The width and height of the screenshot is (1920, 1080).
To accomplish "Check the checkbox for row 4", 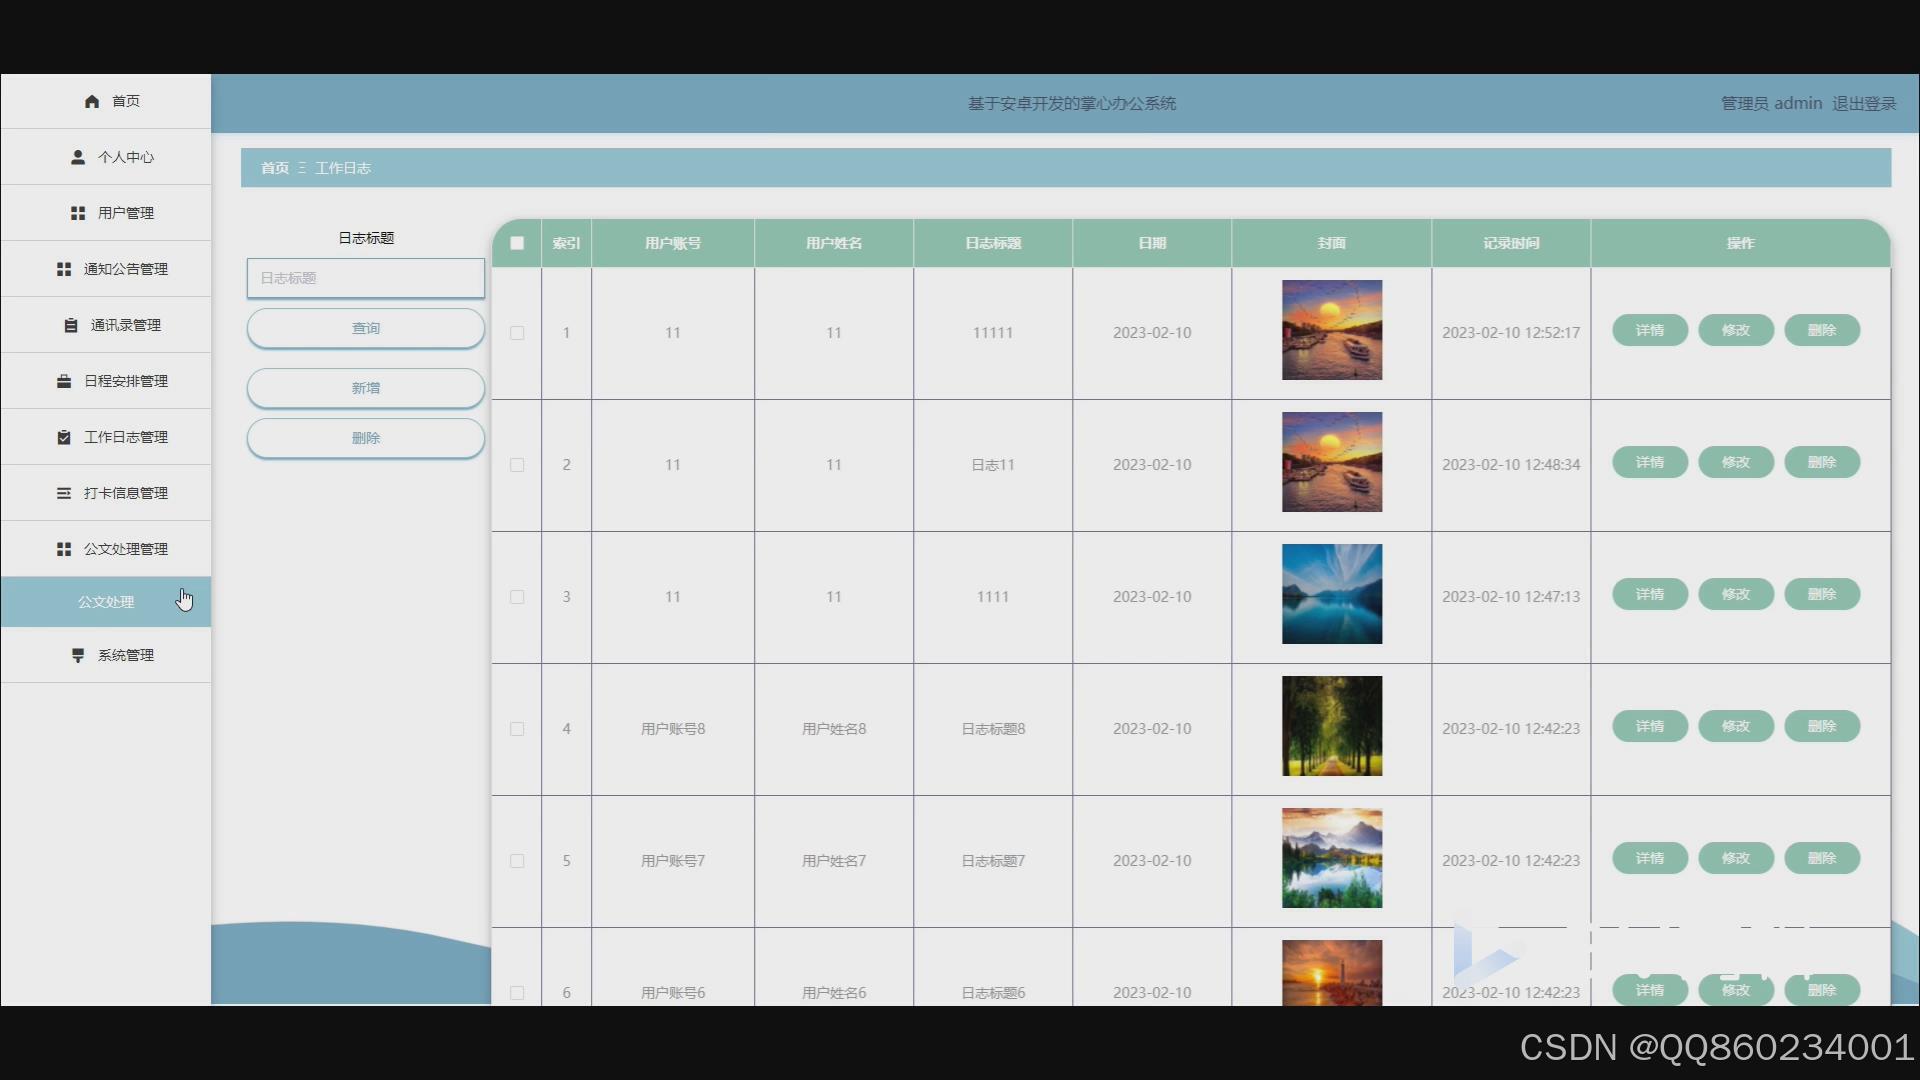I will pos(517,729).
